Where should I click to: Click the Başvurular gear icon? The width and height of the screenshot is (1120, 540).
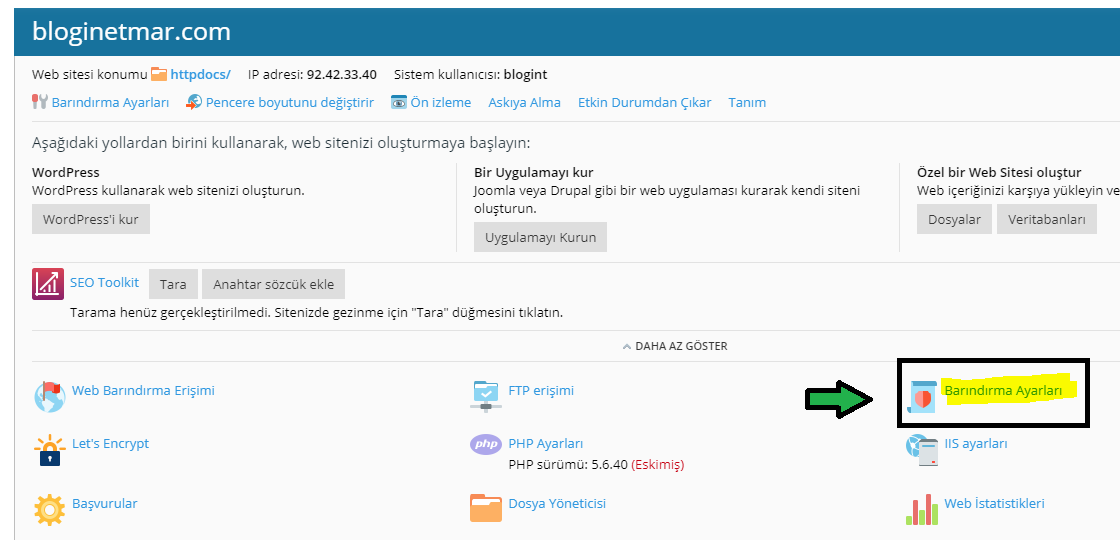(49, 509)
